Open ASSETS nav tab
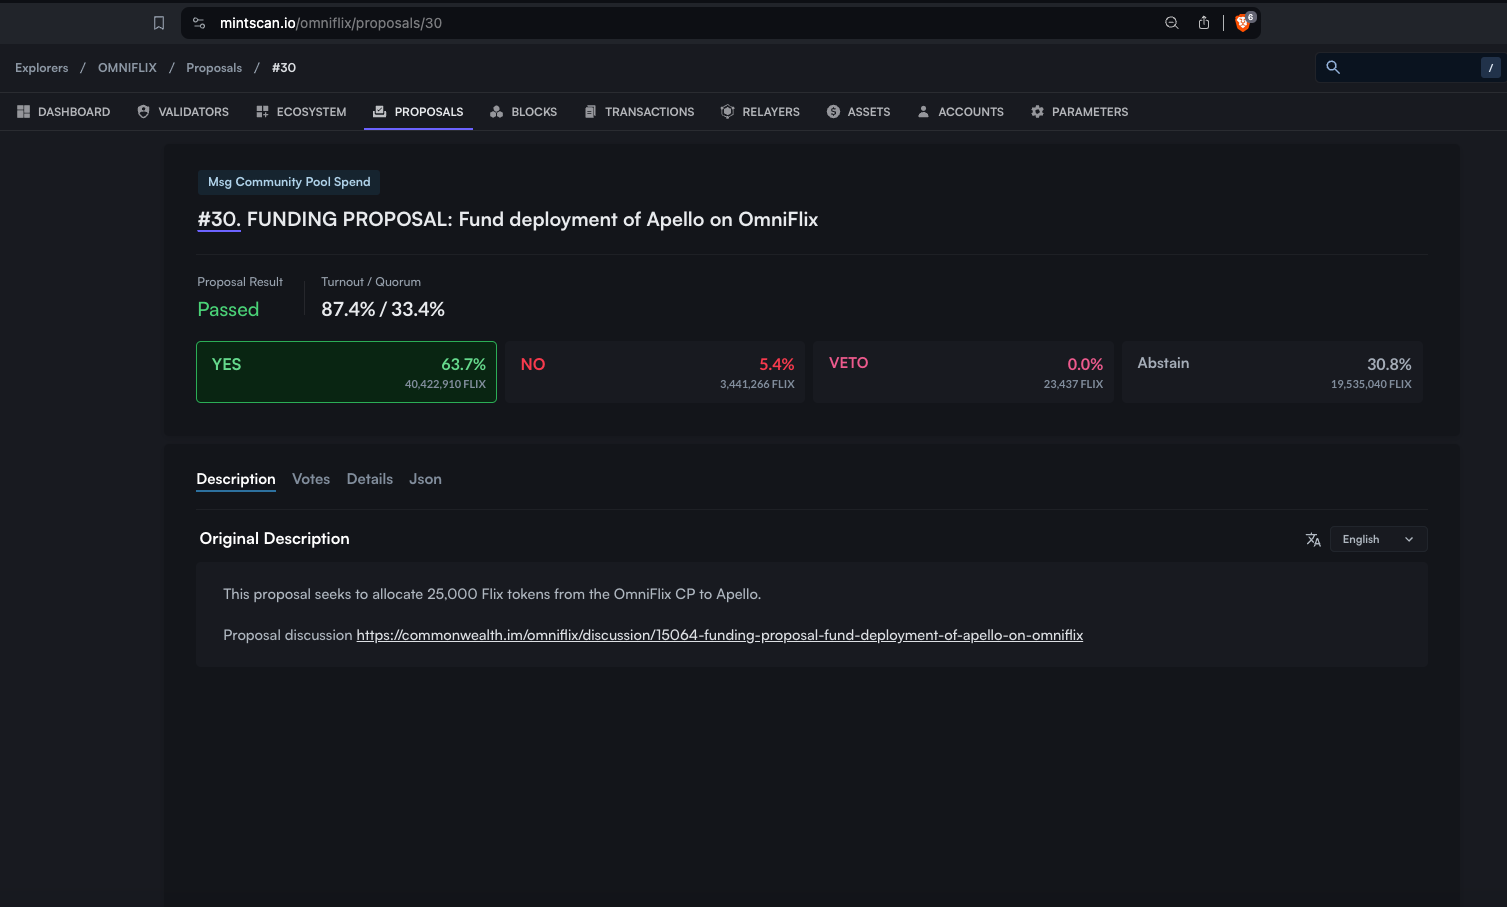The width and height of the screenshot is (1507, 907). tap(858, 112)
